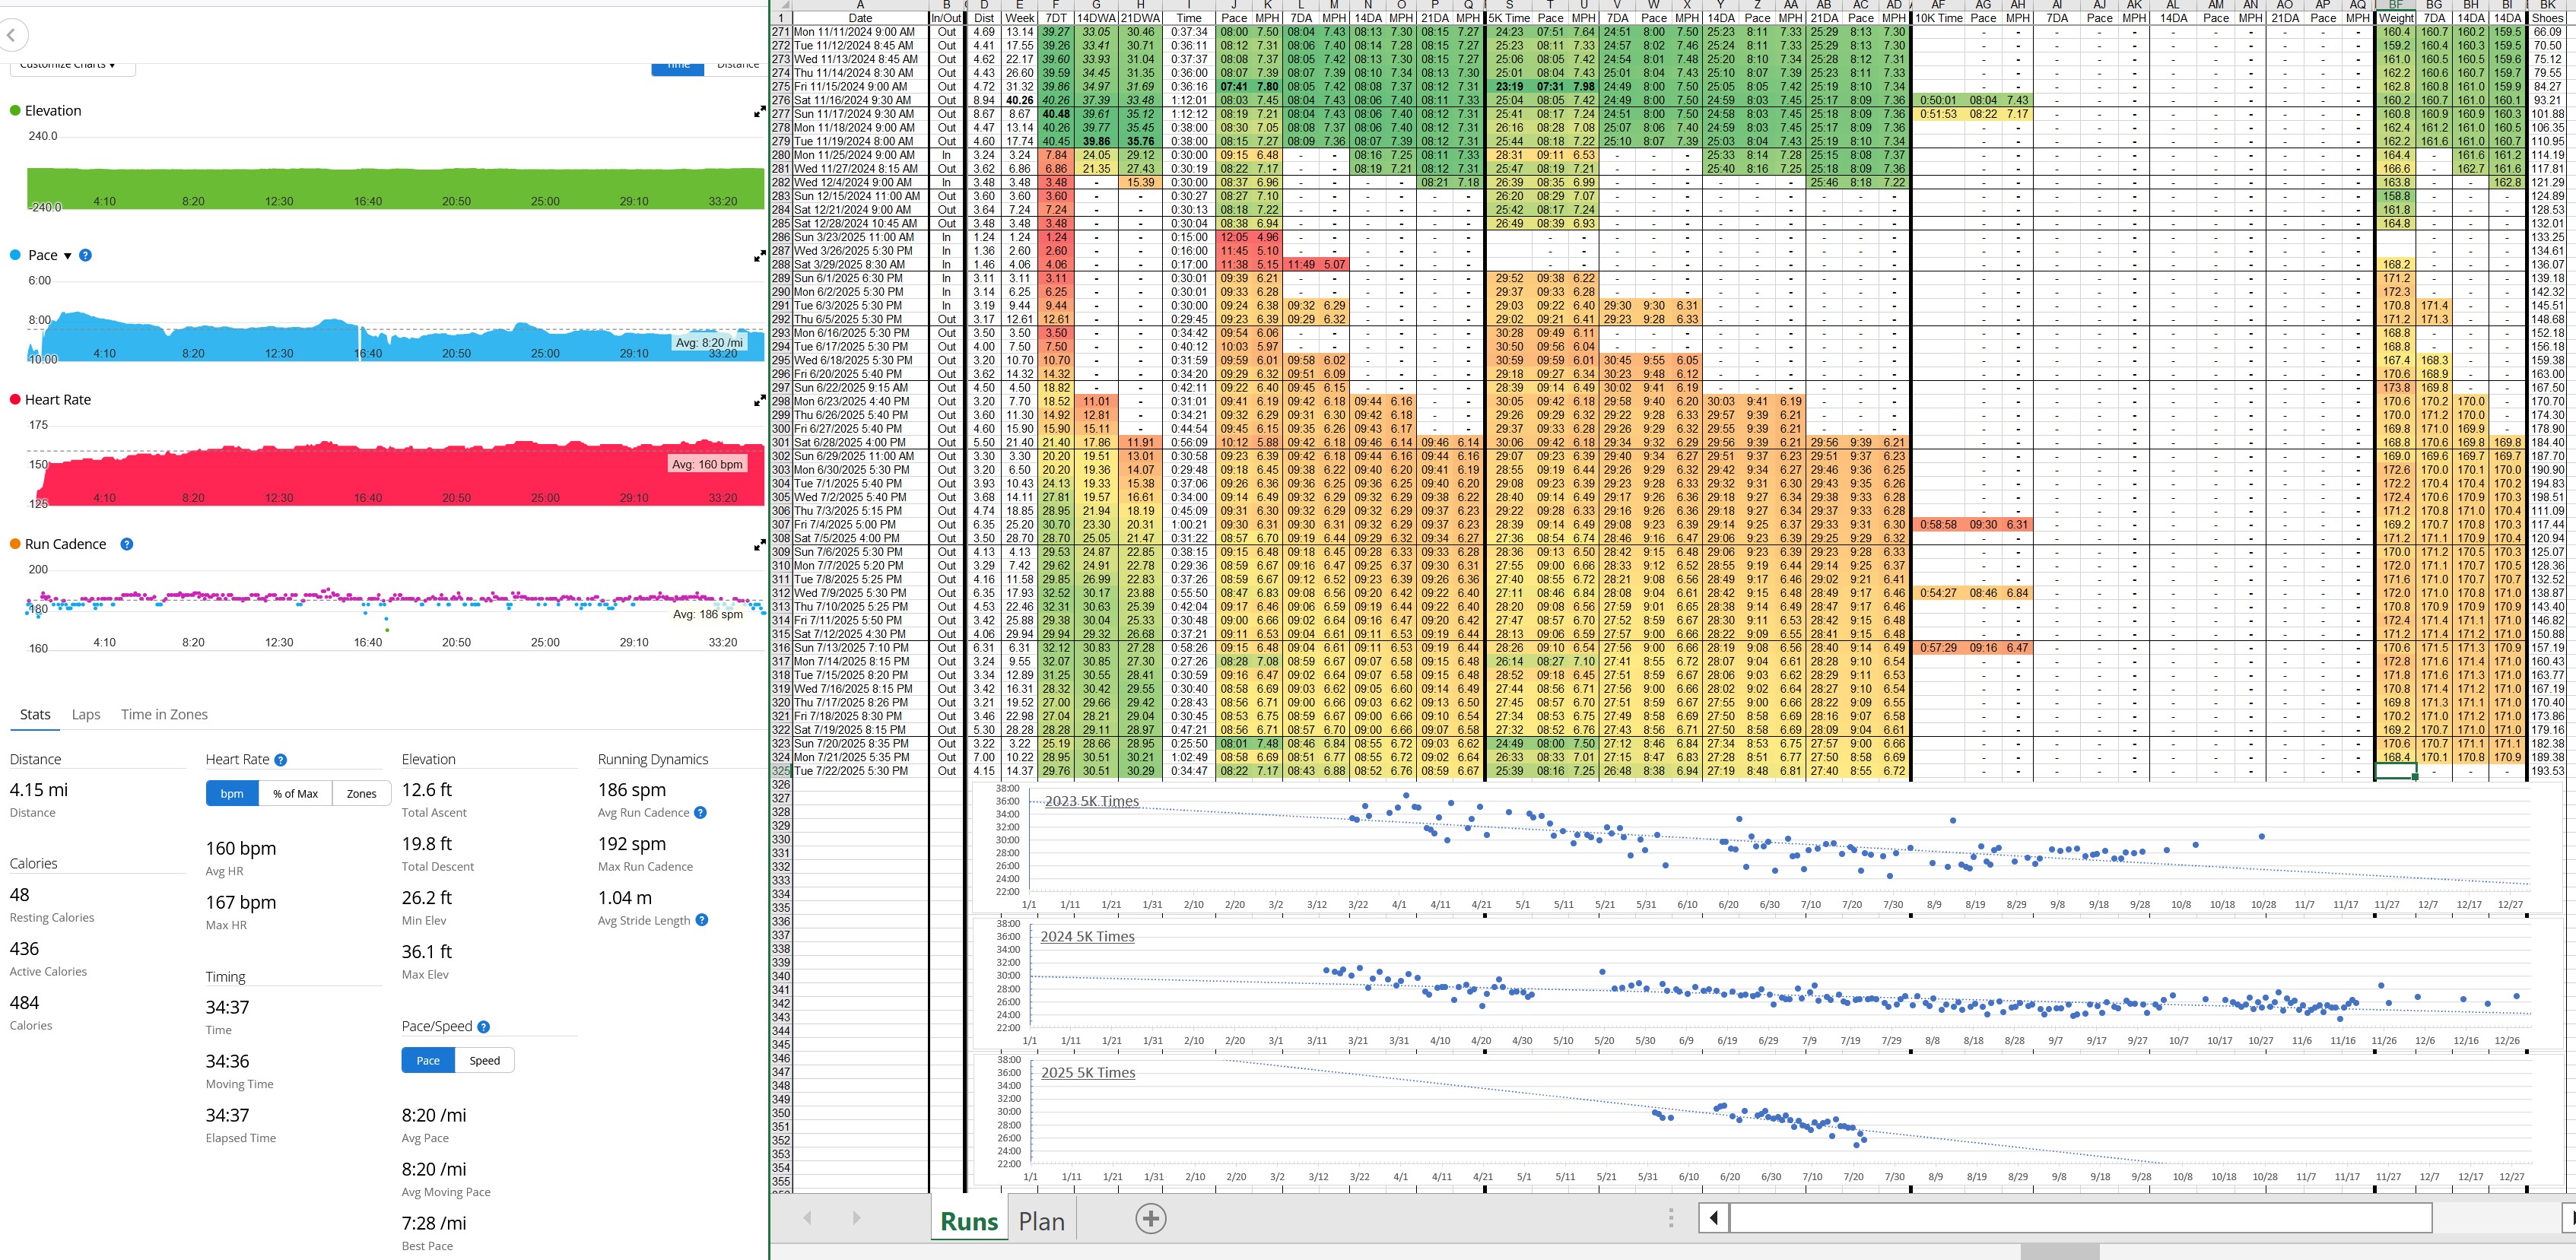Screen dimensions: 2576x1260
Task: Open help icon next to Avg Stride Length
Action: [702, 920]
